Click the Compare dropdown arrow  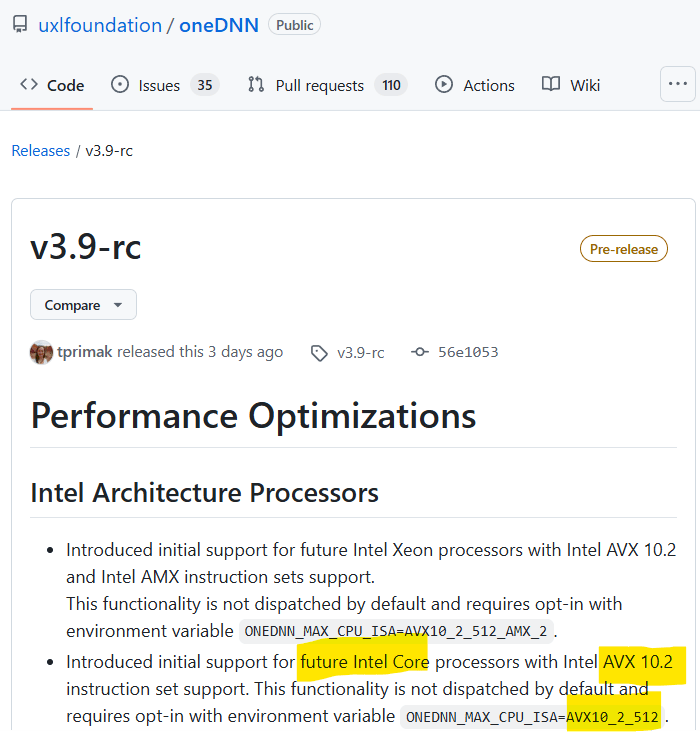coord(118,305)
